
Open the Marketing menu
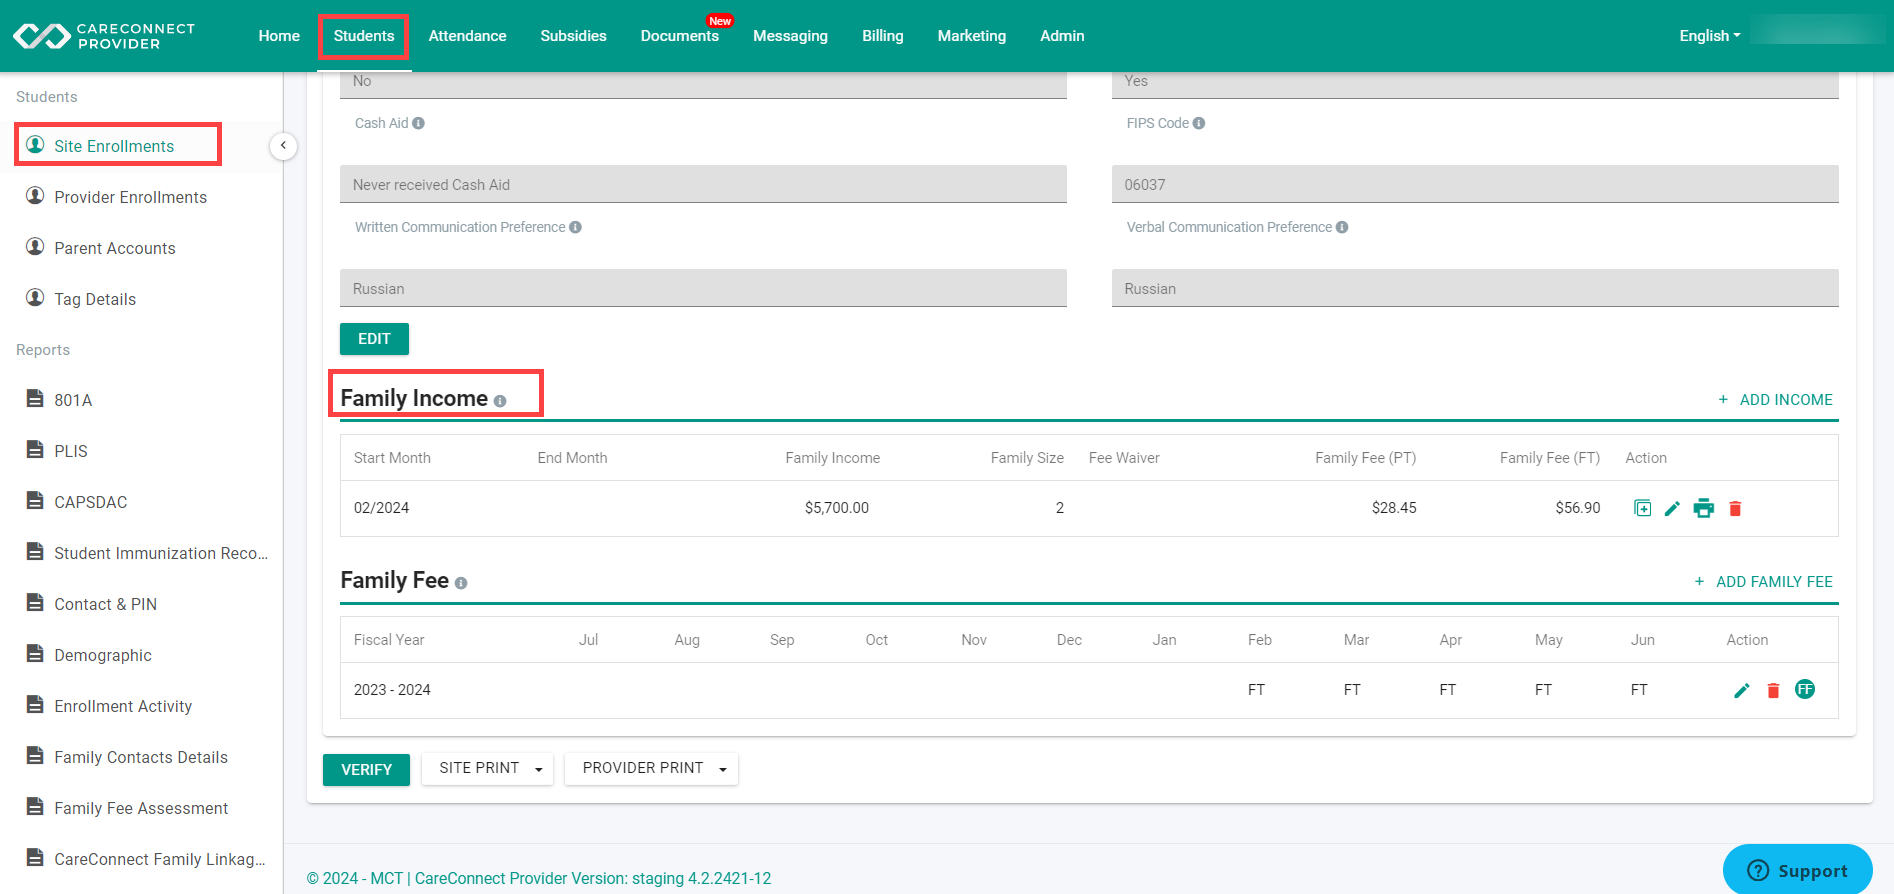(971, 36)
